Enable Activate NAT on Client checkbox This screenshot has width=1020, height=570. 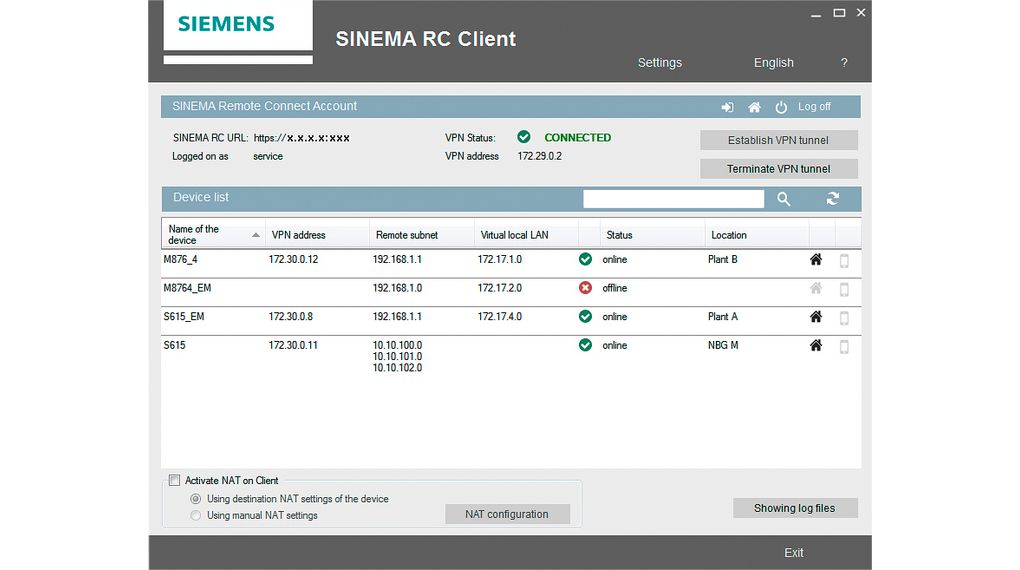[174, 480]
